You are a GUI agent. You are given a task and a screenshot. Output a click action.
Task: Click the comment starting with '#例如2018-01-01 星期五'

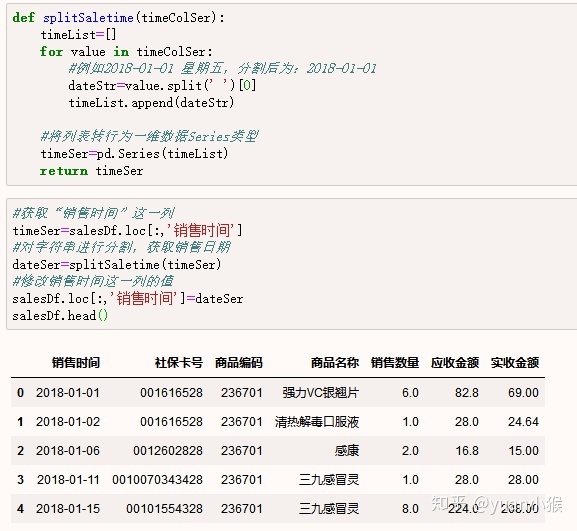(x=222, y=68)
